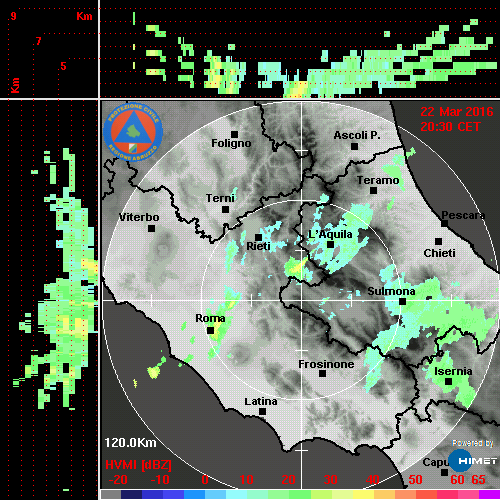Click the 'Isernia' city name label
The height and width of the screenshot is (500, 500).
453,371
